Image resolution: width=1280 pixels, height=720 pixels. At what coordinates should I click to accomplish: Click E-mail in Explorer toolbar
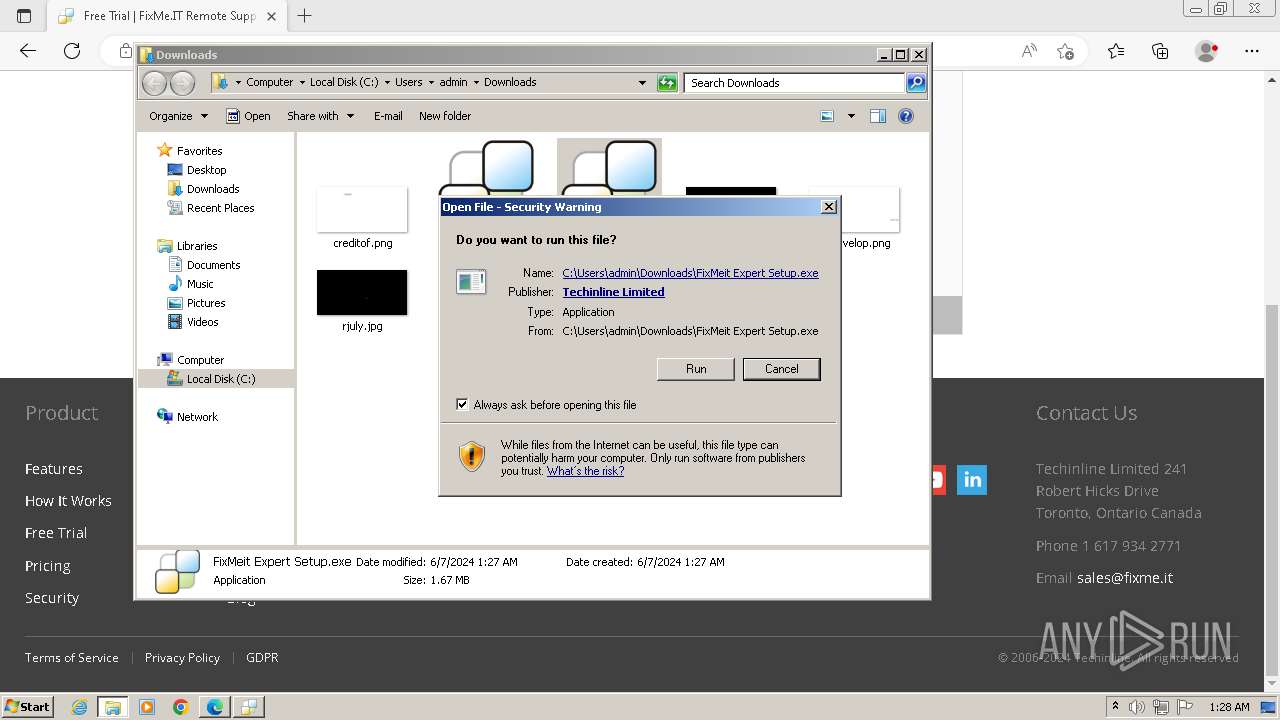click(388, 116)
